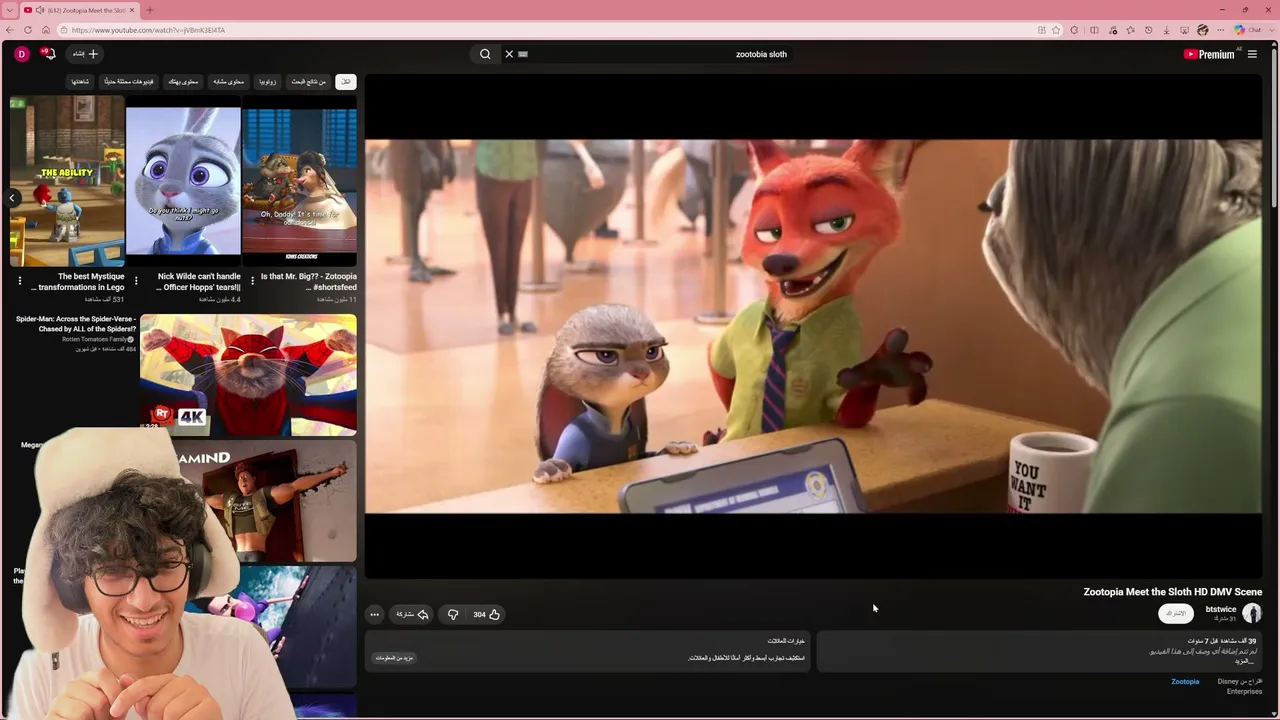Clear the search box with the X
The image size is (1280, 720).
509,54
